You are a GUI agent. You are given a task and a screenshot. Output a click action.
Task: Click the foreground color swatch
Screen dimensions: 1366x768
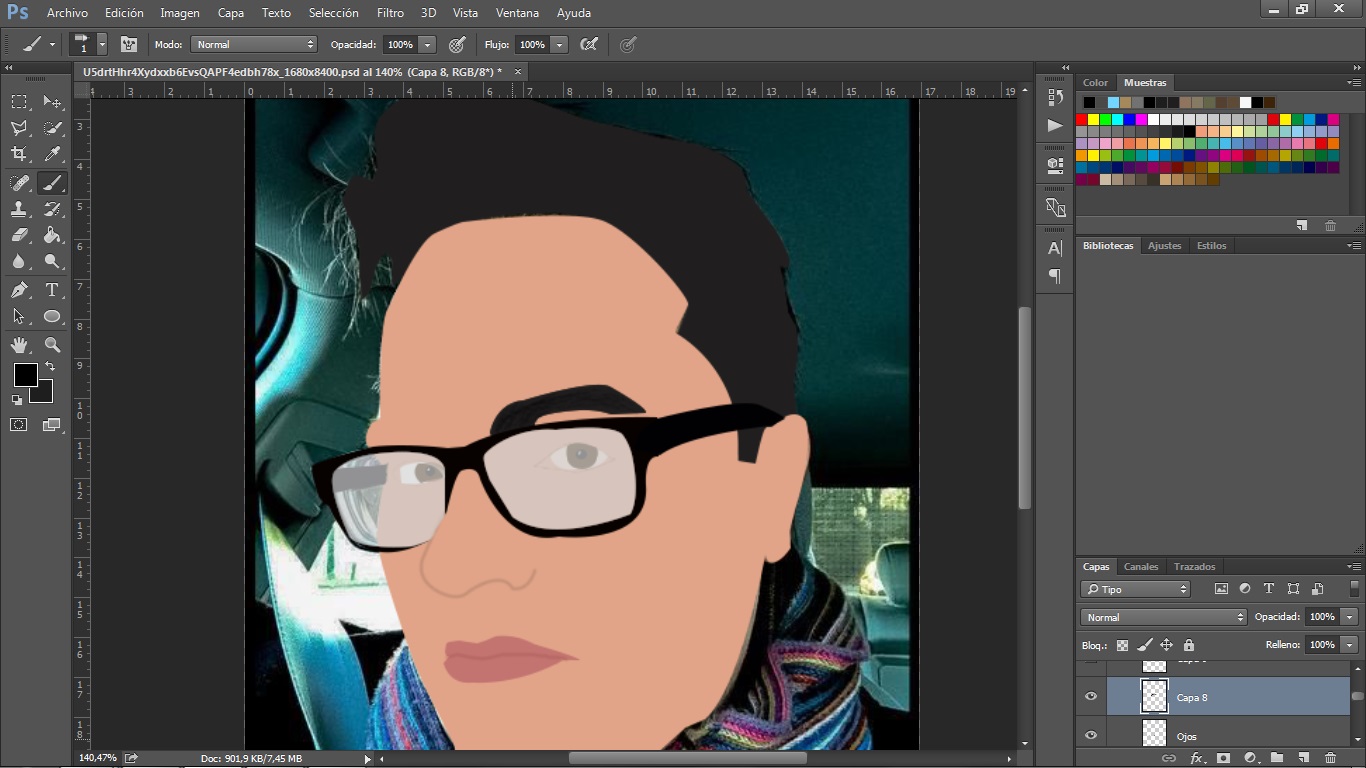[25, 375]
